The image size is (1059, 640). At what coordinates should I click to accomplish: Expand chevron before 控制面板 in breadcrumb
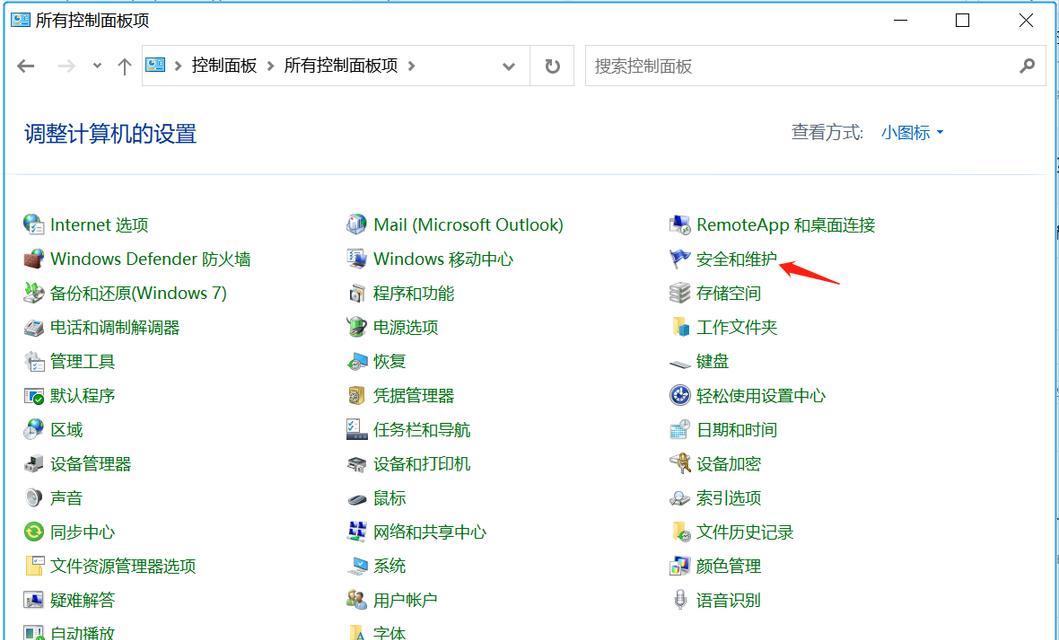pos(178,65)
